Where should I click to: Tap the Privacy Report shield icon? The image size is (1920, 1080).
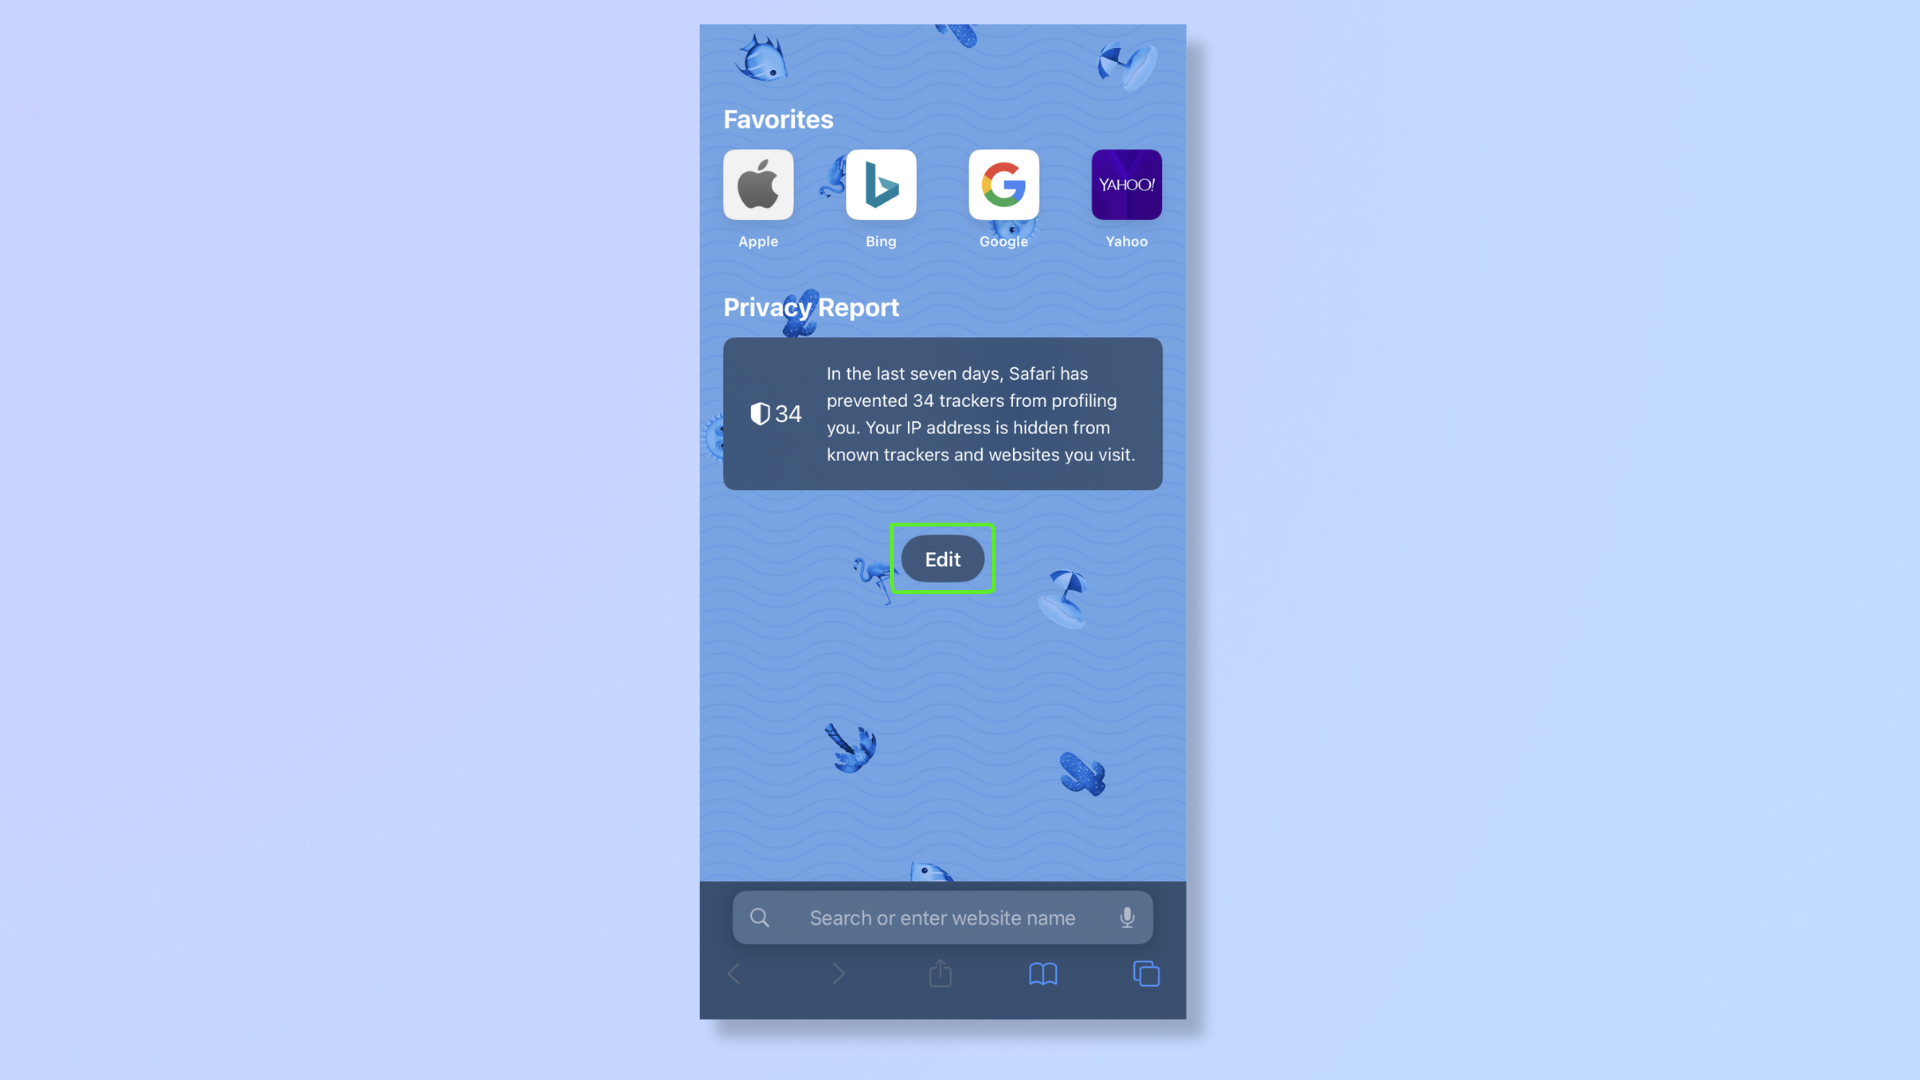[x=760, y=413]
